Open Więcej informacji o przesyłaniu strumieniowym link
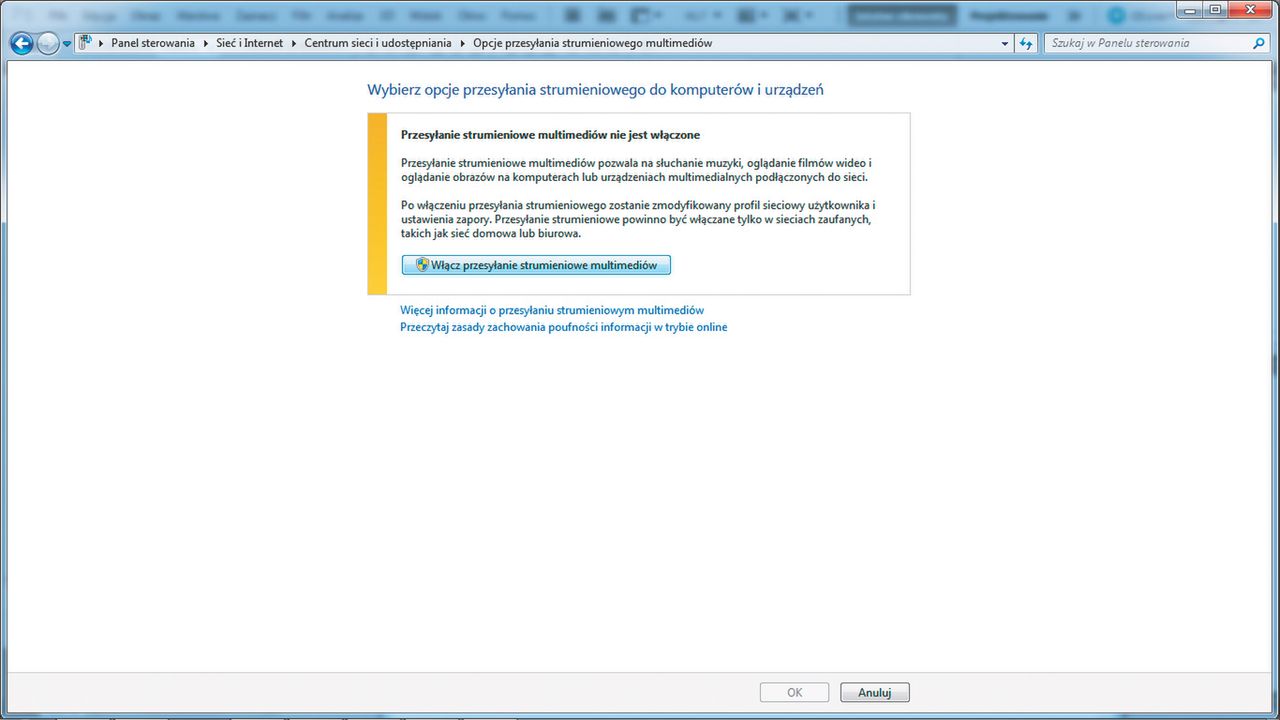 pos(552,310)
